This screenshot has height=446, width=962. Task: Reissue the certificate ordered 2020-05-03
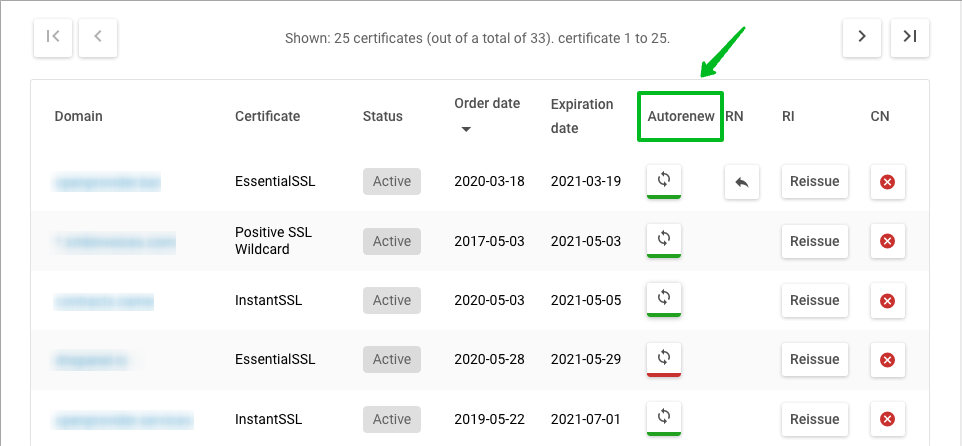coord(814,300)
